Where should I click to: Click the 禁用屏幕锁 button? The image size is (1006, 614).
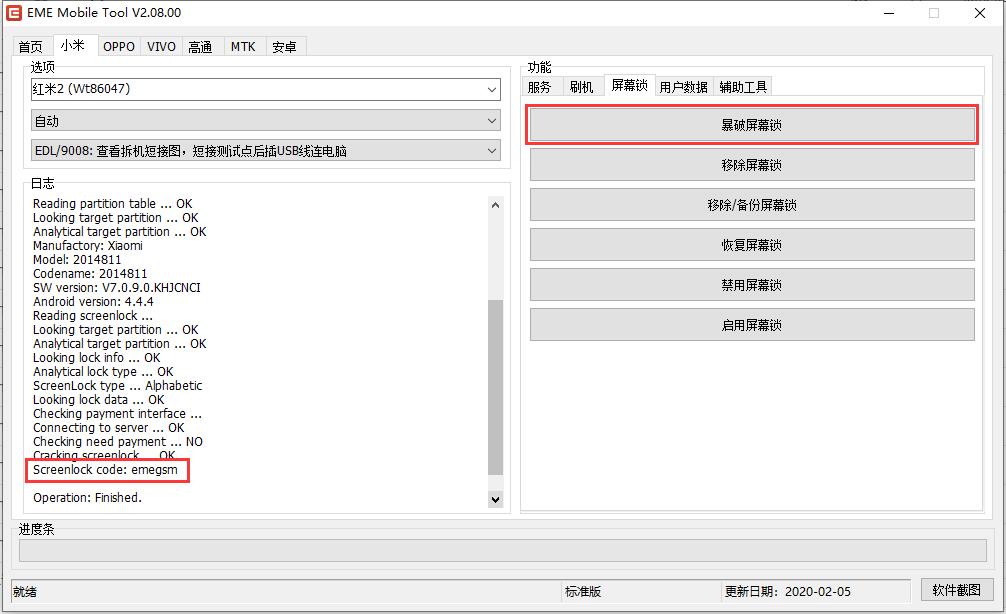(752, 285)
